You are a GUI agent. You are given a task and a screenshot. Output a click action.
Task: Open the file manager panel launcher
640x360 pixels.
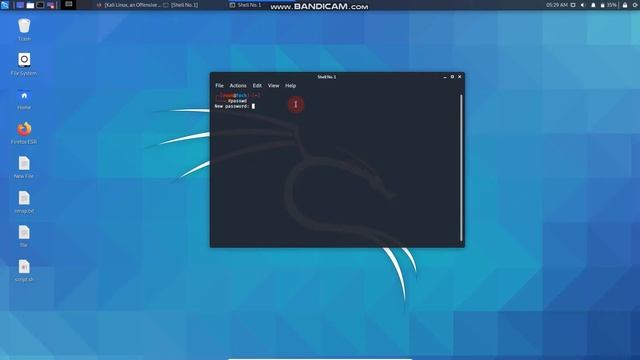[31, 5]
